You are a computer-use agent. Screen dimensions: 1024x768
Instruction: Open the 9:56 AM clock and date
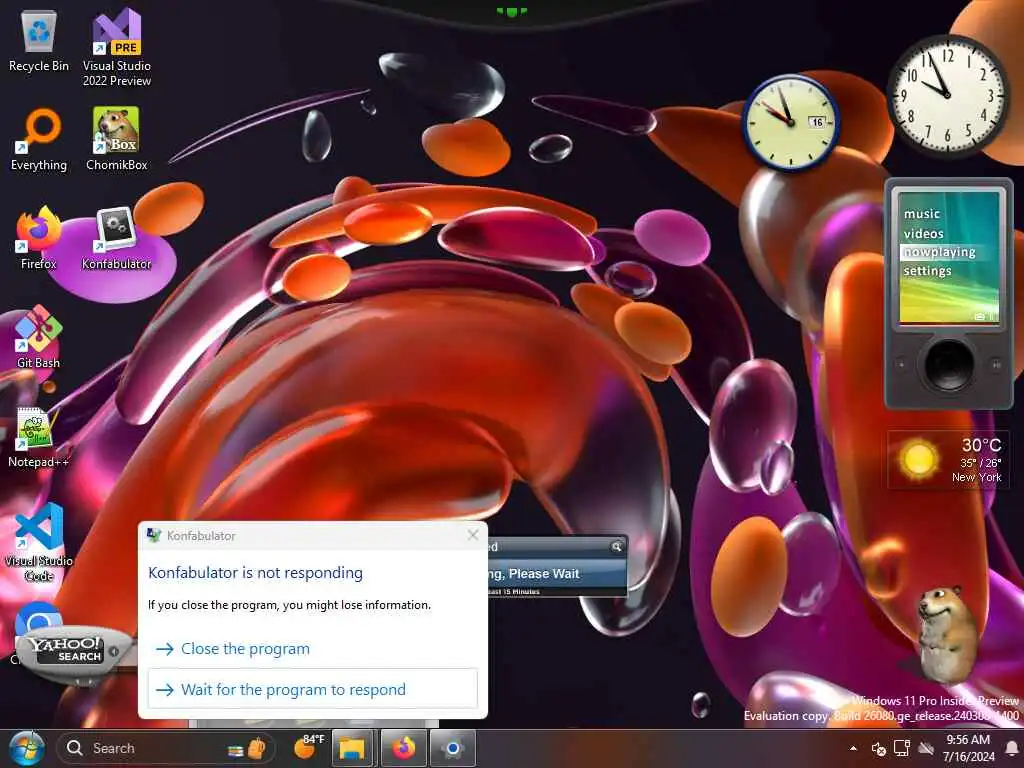pyautogui.click(x=968, y=748)
